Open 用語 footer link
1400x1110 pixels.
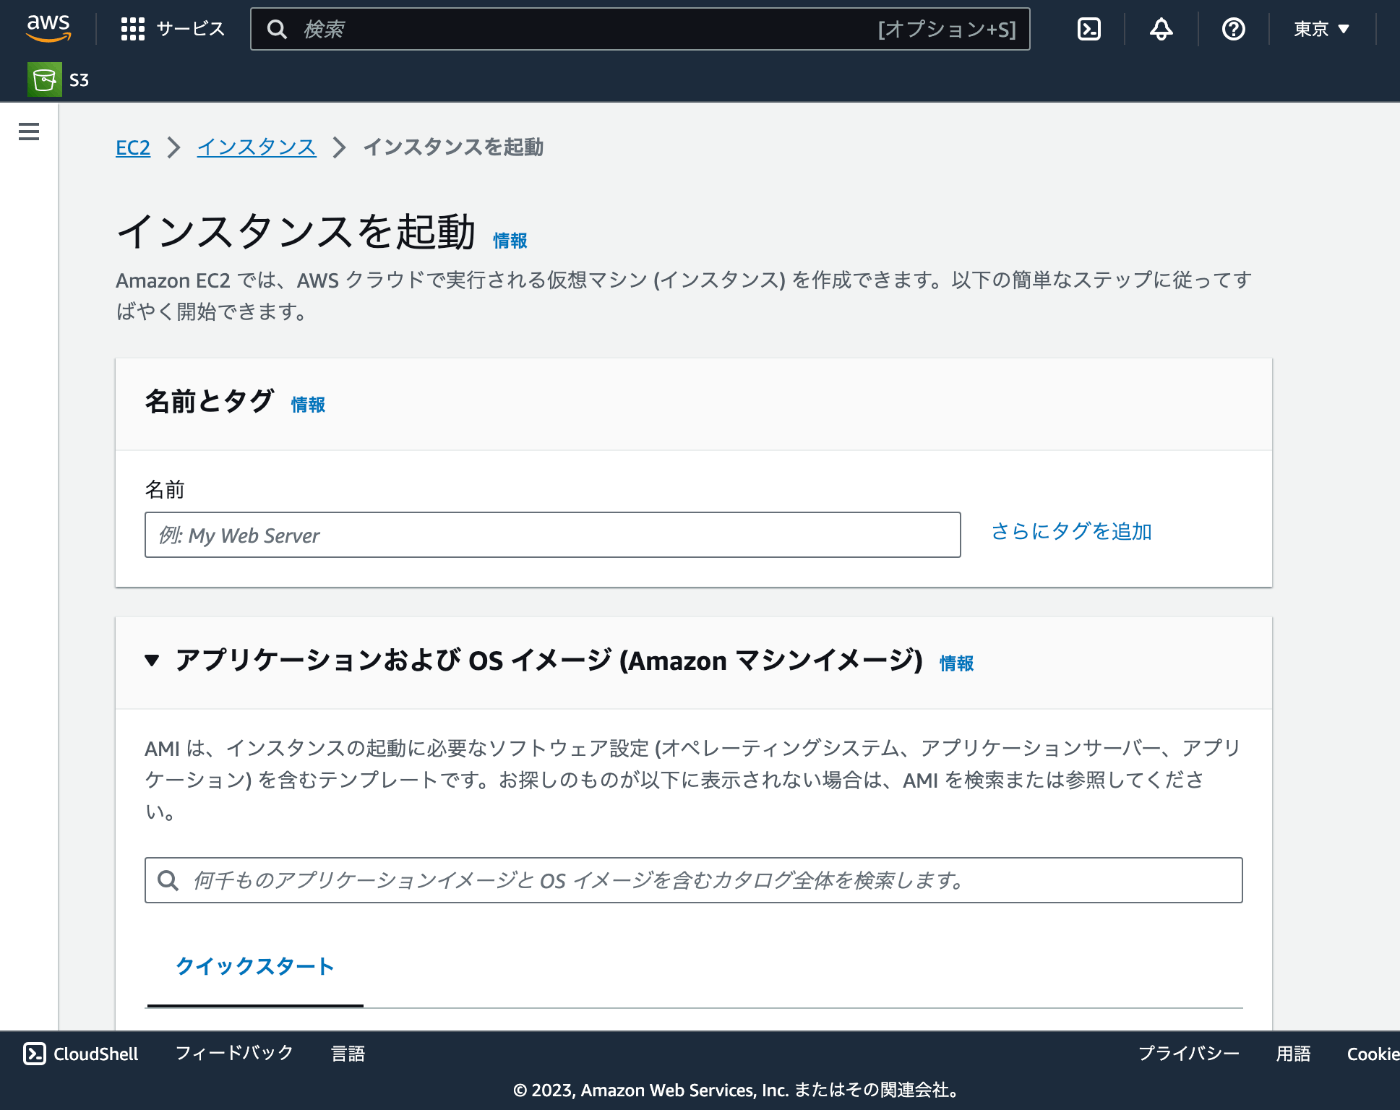click(x=1293, y=1053)
